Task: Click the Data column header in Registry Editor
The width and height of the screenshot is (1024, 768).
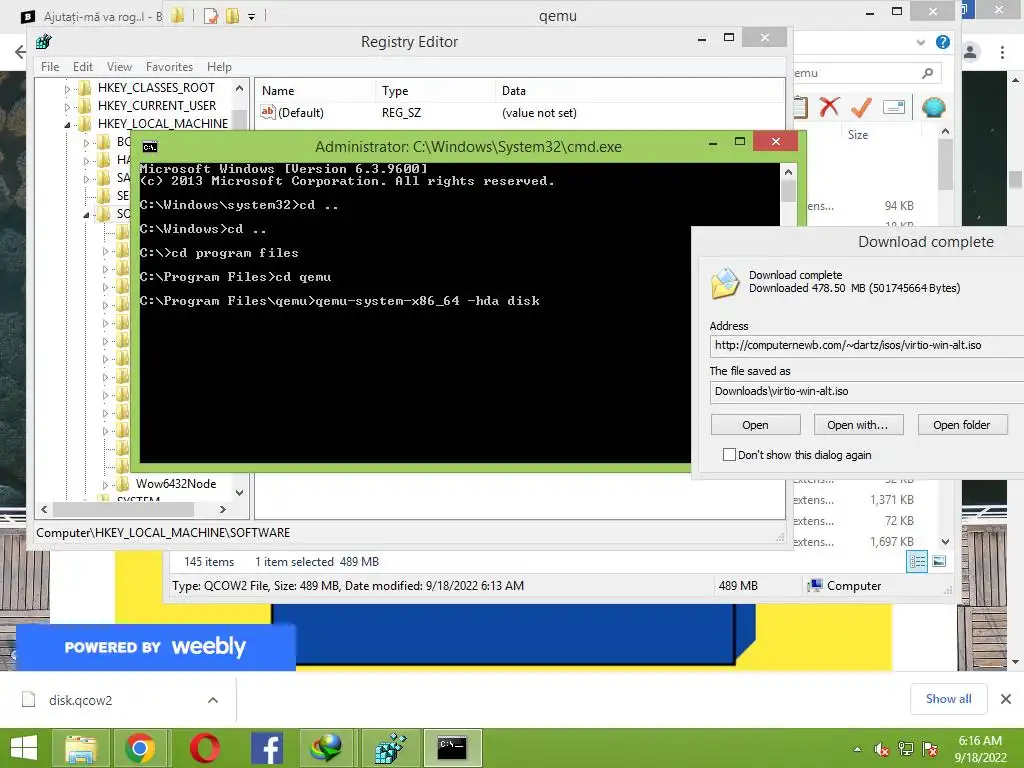Action: tap(640, 91)
